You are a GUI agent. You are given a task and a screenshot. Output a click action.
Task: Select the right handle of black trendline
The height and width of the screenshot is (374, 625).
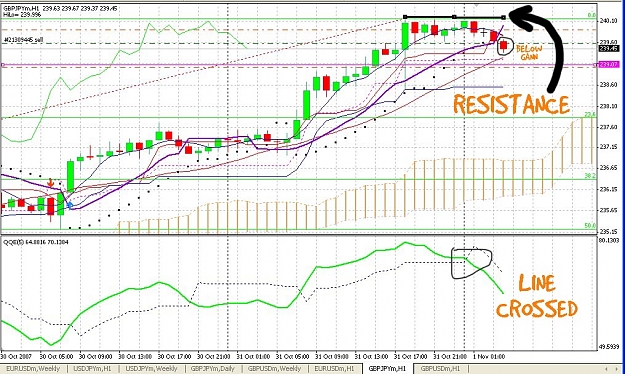point(503,17)
